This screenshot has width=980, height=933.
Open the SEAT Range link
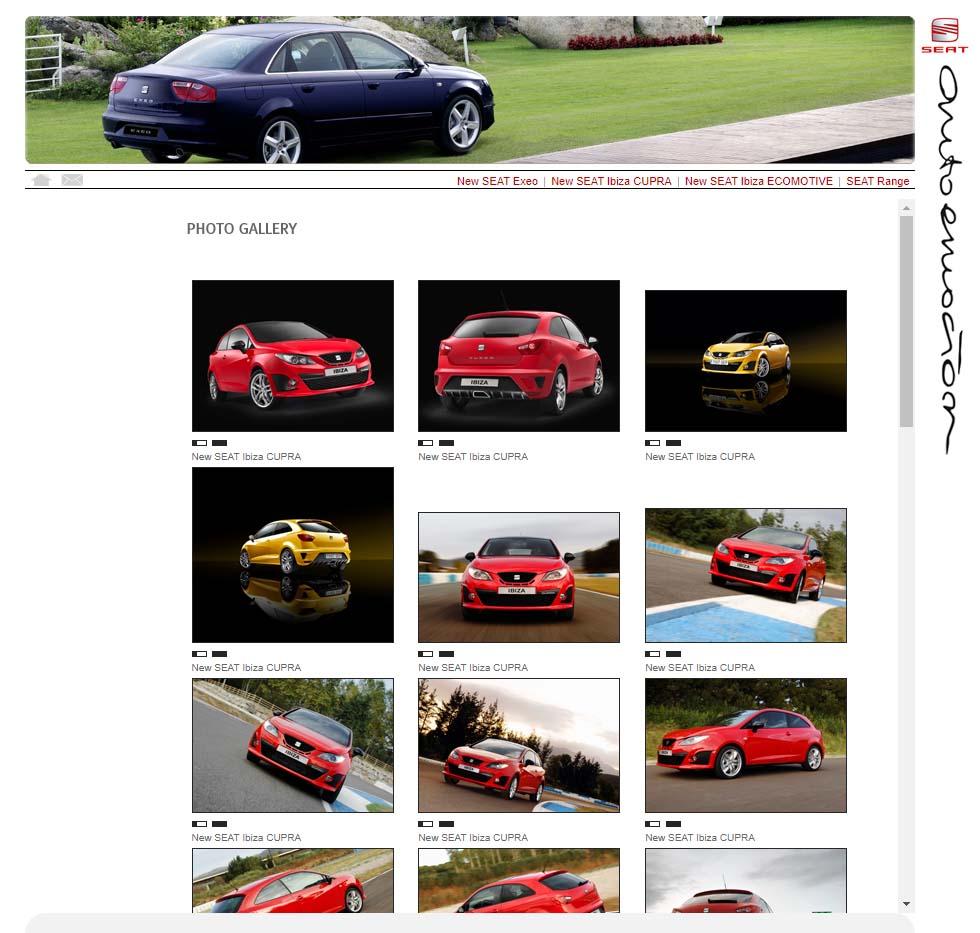pos(878,181)
